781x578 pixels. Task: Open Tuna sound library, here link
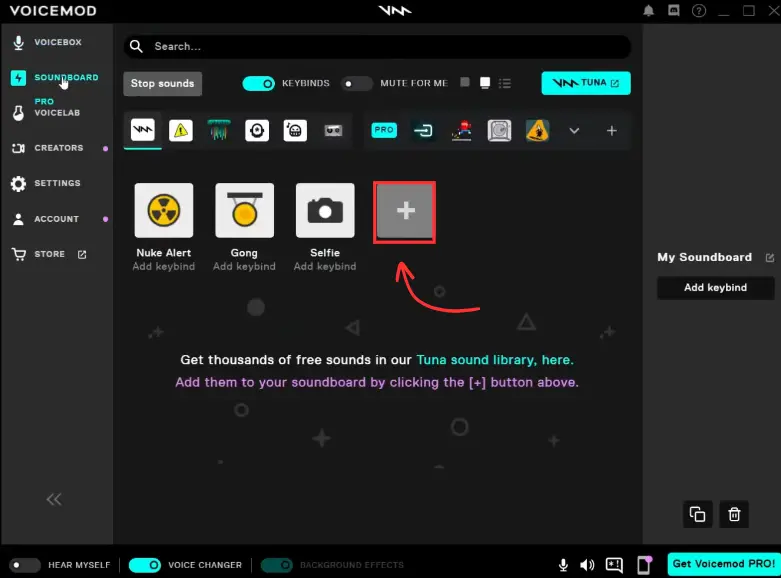click(x=495, y=360)
